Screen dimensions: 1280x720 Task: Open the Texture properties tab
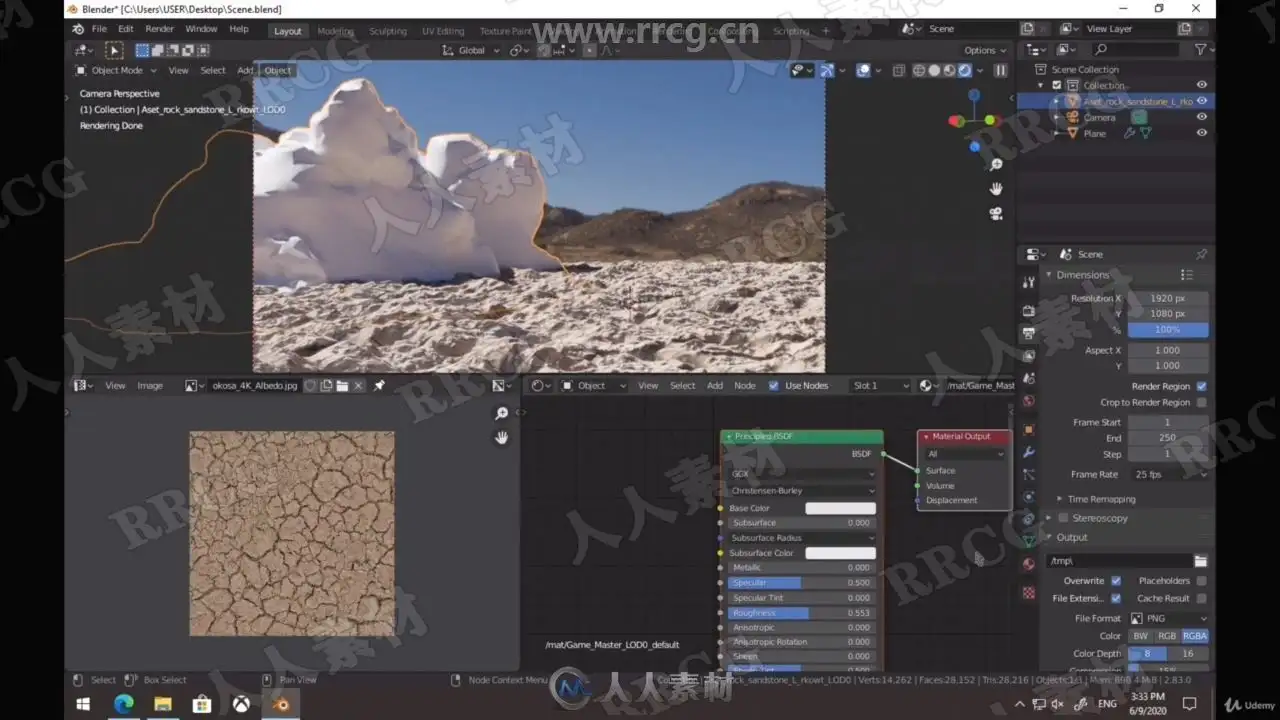click(1029, 593)
